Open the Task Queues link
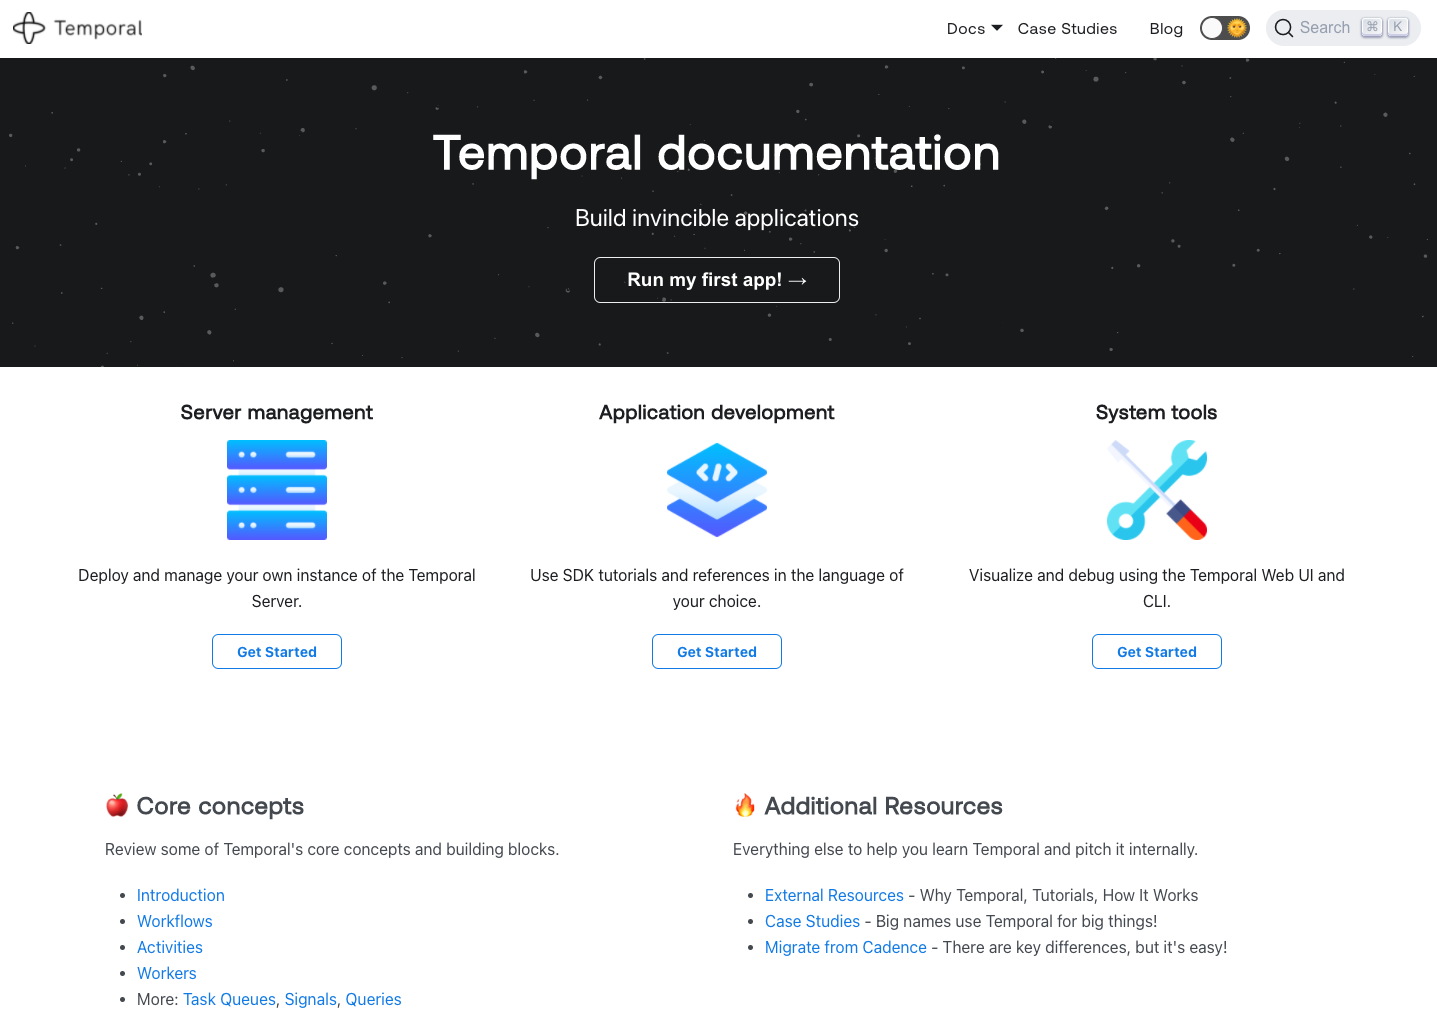This screenshot has height=1024, width=1437. [x=229, y=999]
